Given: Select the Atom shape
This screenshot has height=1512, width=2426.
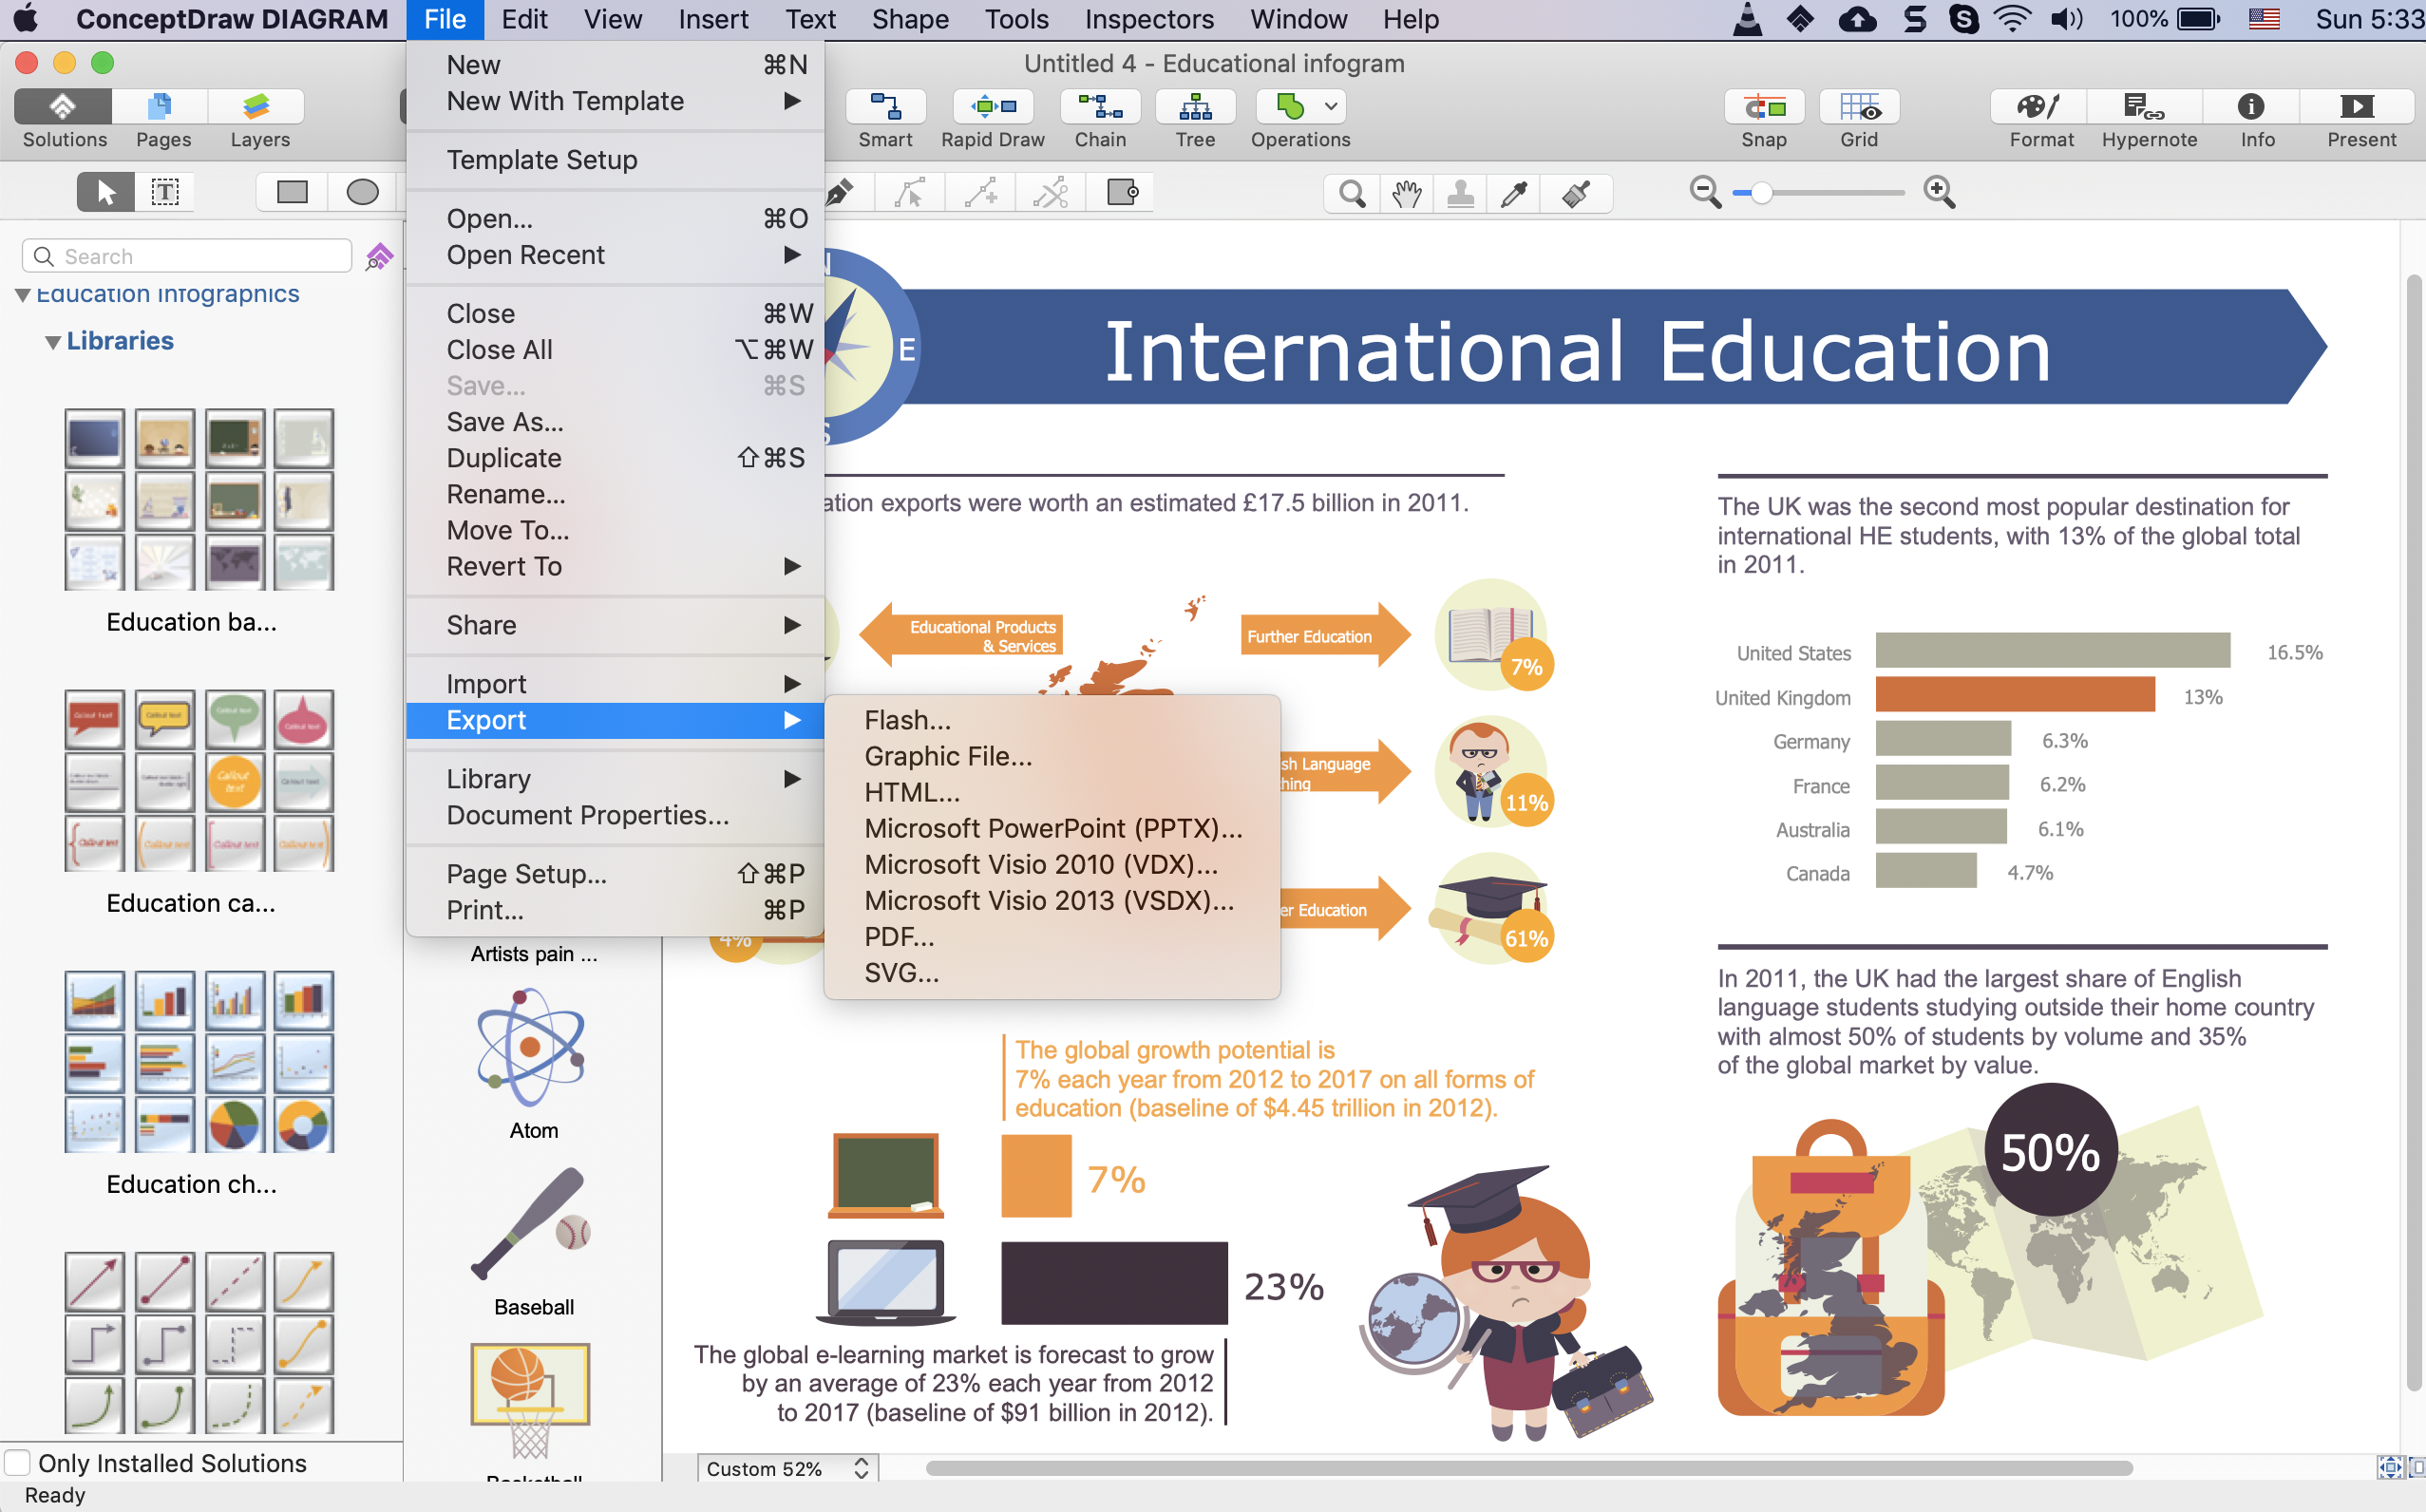Looking at the screenshot, I should (x=531, y=1047).
